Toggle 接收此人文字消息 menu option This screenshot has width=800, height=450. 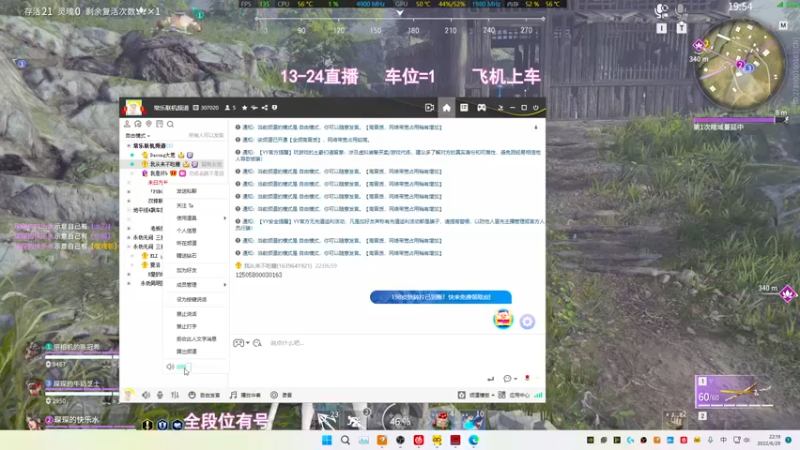point(196,339)
